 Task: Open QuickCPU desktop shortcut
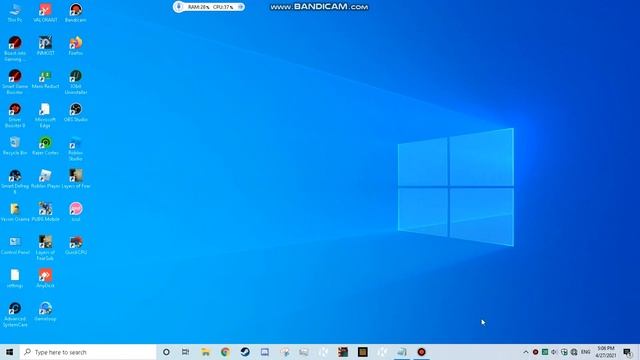[x=76, y=245]
